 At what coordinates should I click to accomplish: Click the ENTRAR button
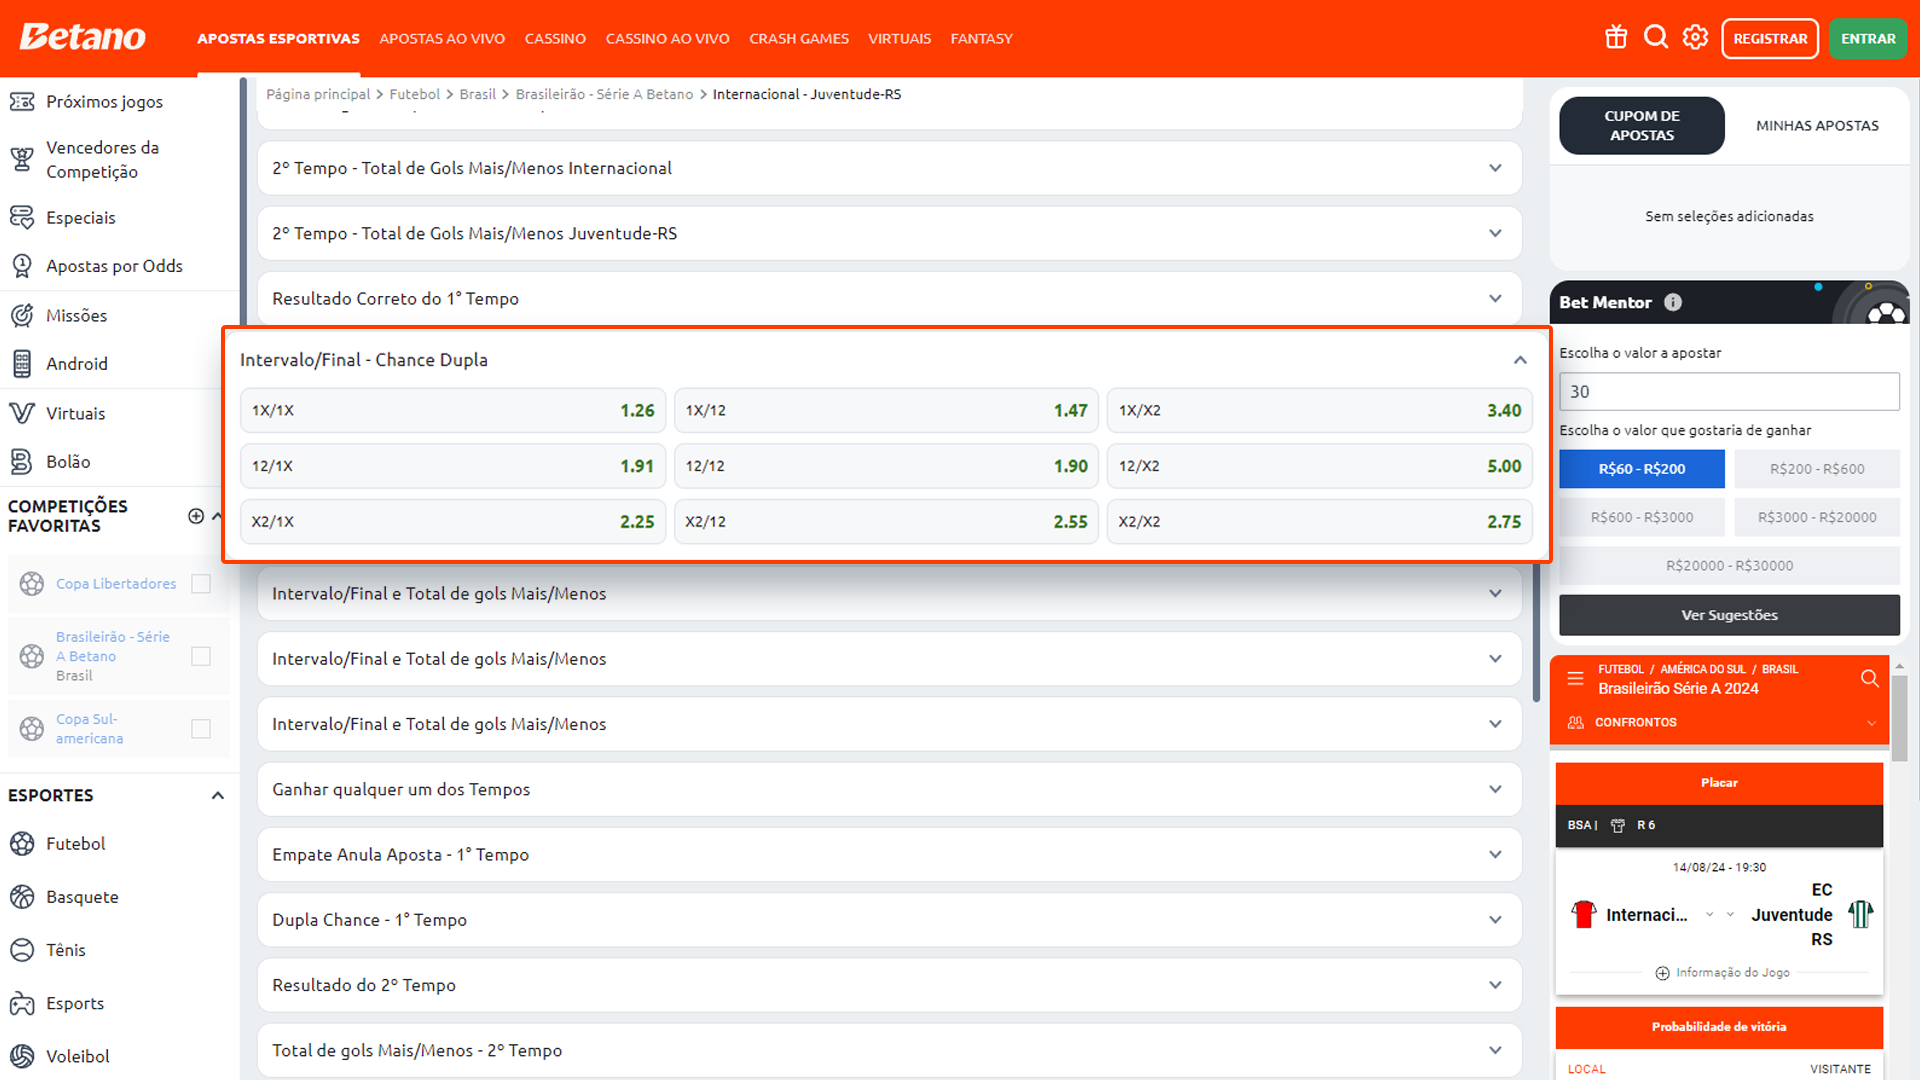1868,38
